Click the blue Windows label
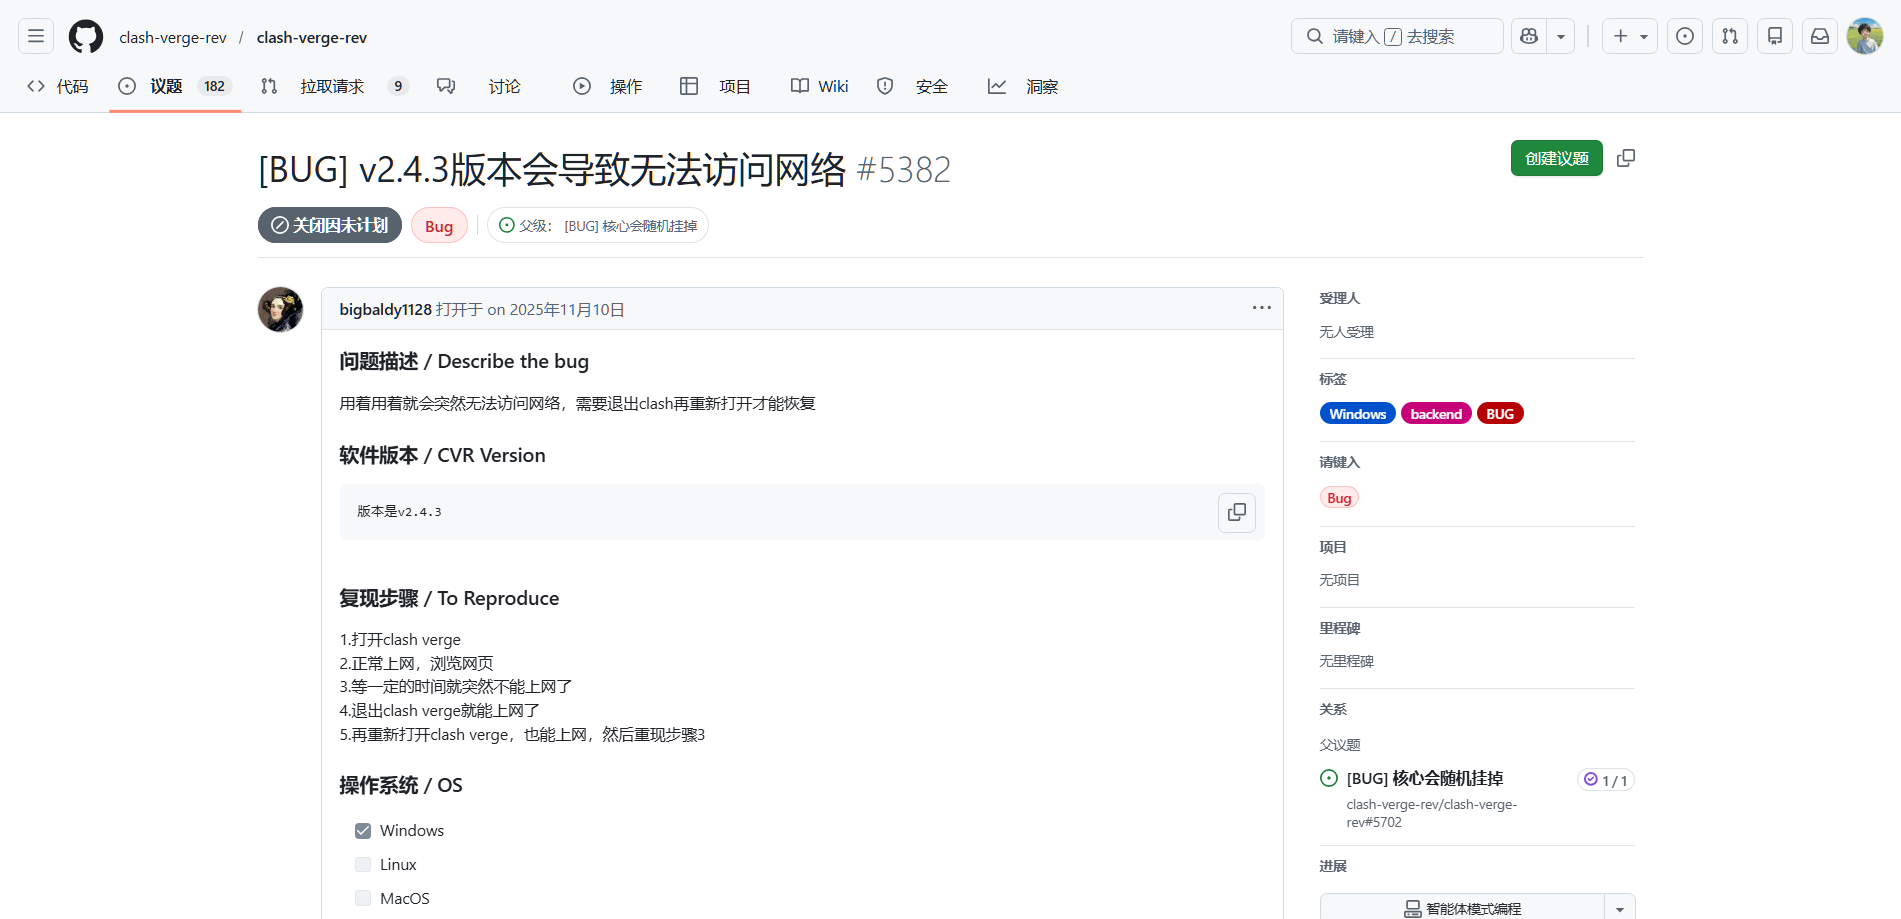 click(1357, 414)
